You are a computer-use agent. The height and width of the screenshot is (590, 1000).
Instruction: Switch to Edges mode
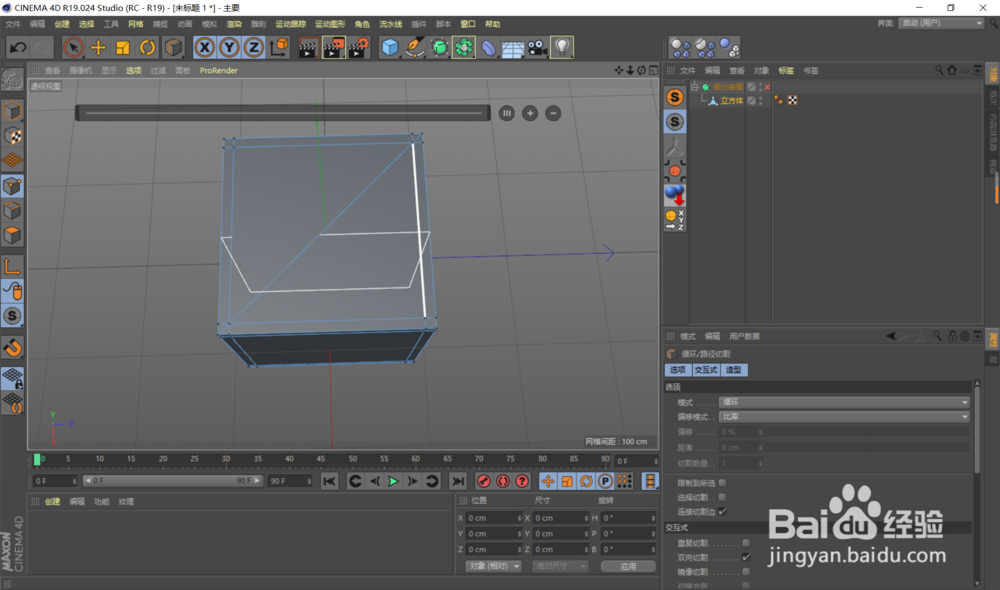tap(12, 211)
